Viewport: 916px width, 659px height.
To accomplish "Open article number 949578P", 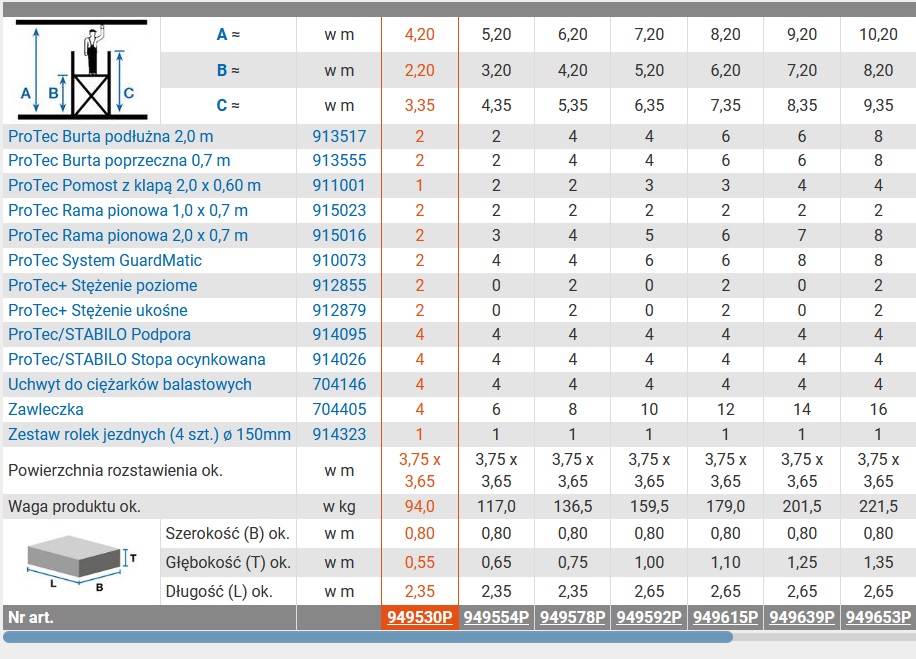I will coord(572,618).
